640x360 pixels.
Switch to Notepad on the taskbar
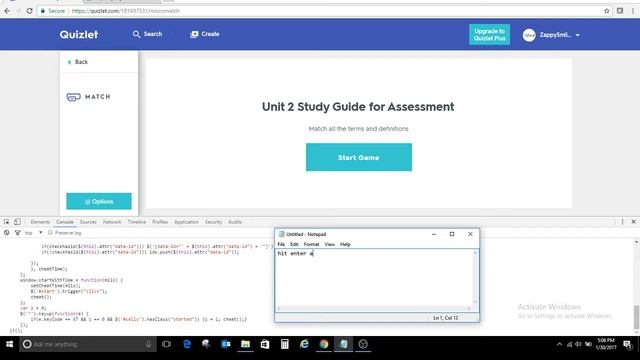point(343,344)
